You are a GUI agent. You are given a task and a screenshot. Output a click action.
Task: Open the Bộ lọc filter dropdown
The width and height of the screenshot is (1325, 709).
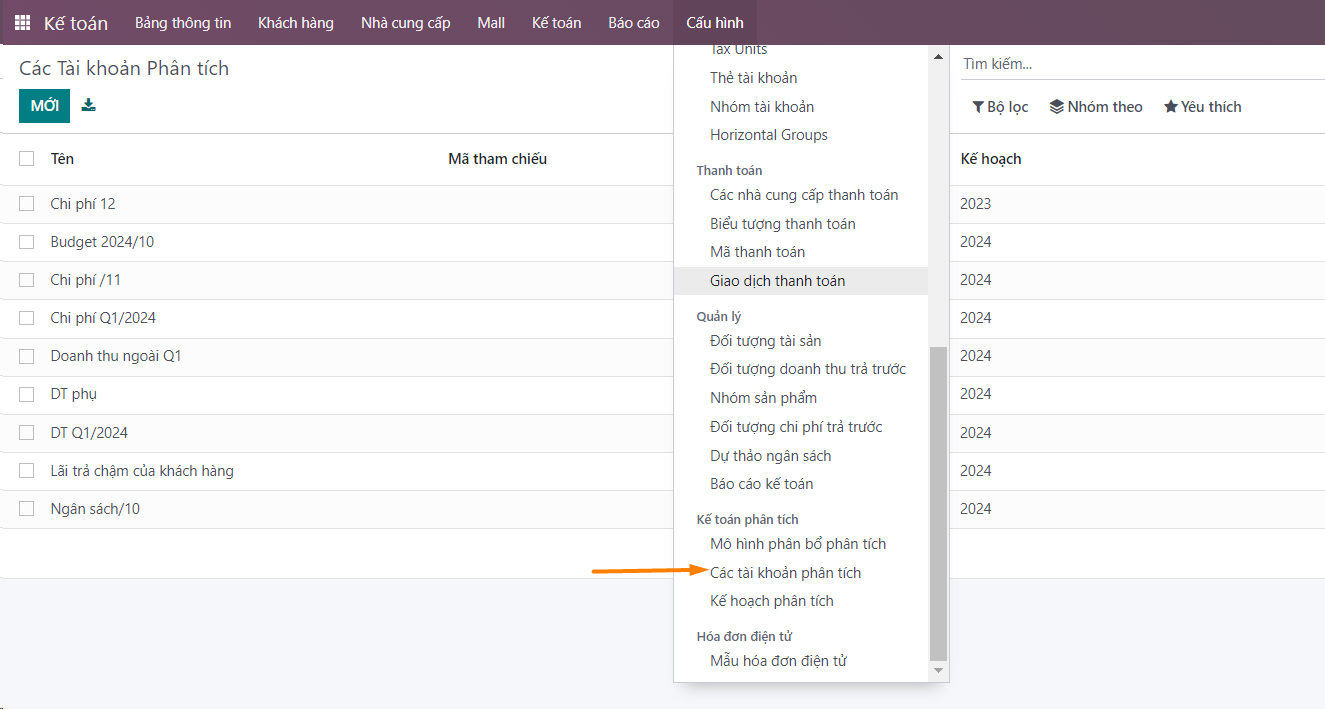click(1000, 107)
